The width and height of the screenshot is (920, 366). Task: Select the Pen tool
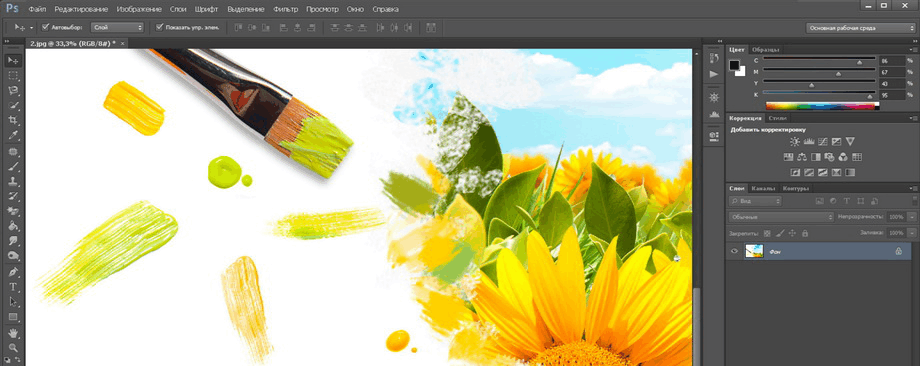coord(13,272)
